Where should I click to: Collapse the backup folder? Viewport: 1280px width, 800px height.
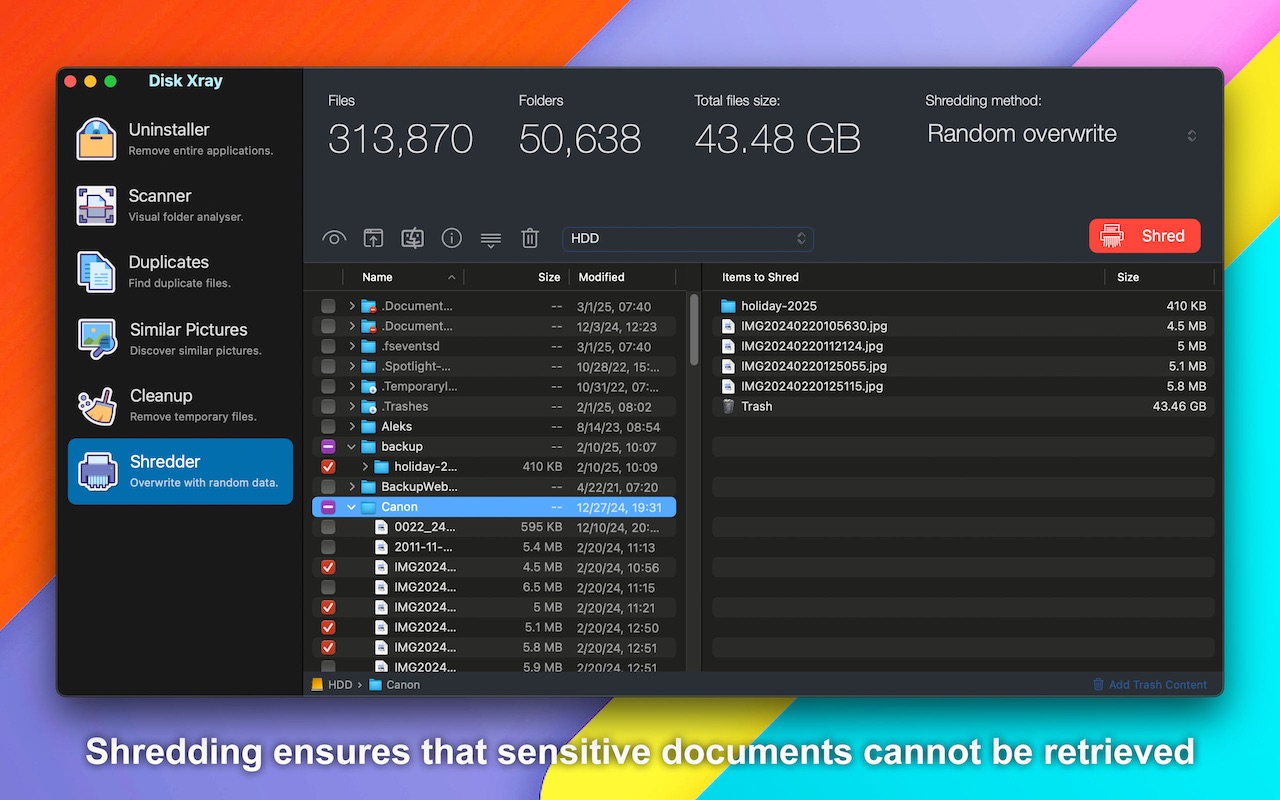click(352, 447)
